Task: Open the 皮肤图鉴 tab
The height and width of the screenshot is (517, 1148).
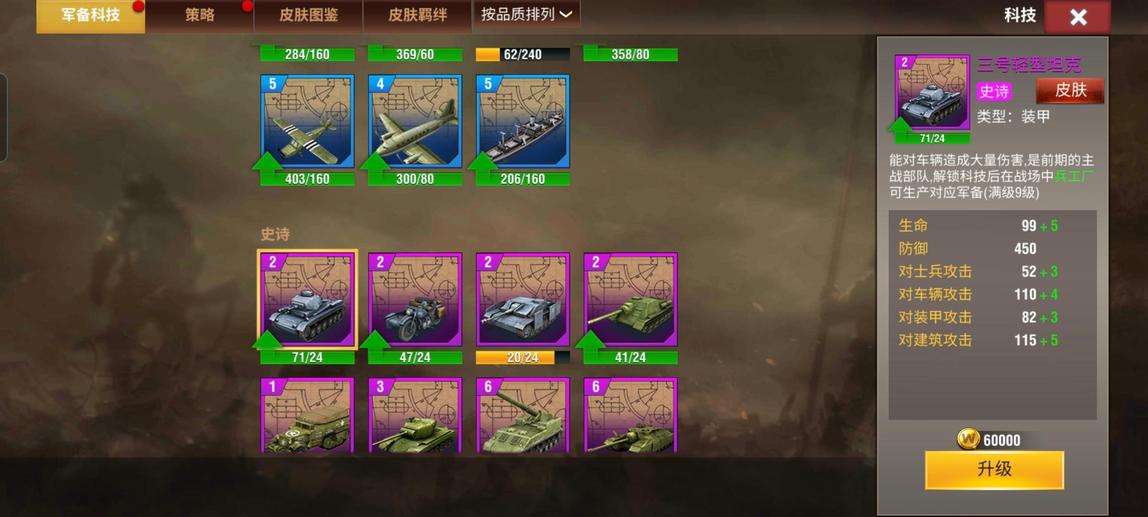Action: (308, 15)
